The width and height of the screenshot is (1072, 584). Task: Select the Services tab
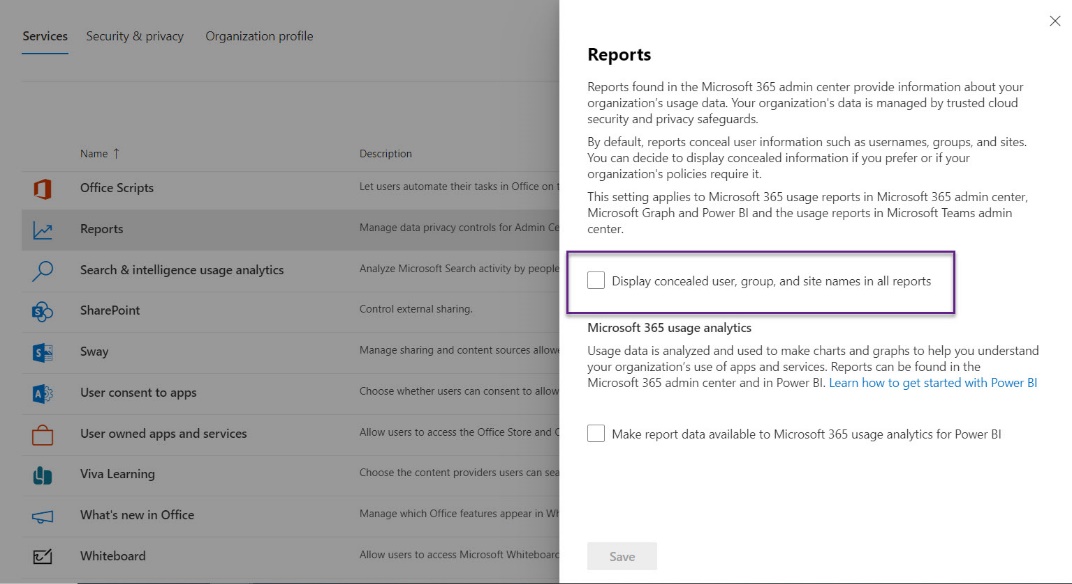[44, 35]
